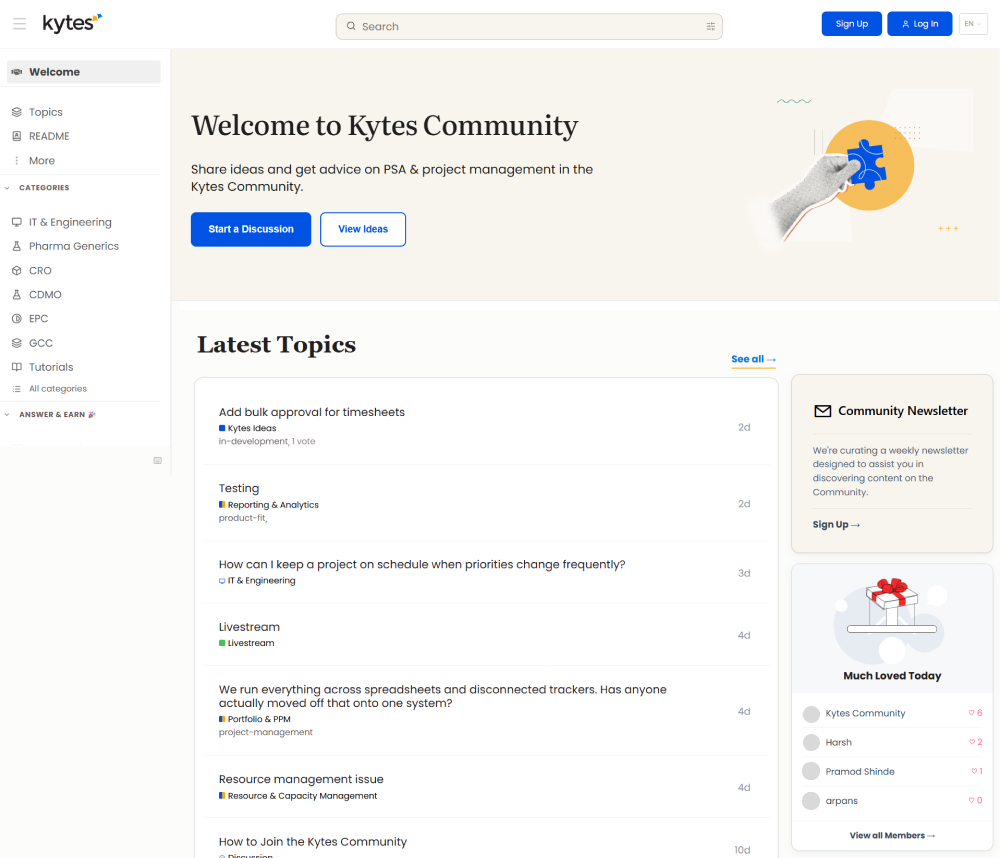The image size is (1000, 858).
Task: Expand the More menu in sidebar
Action: (x=41, y=161)
